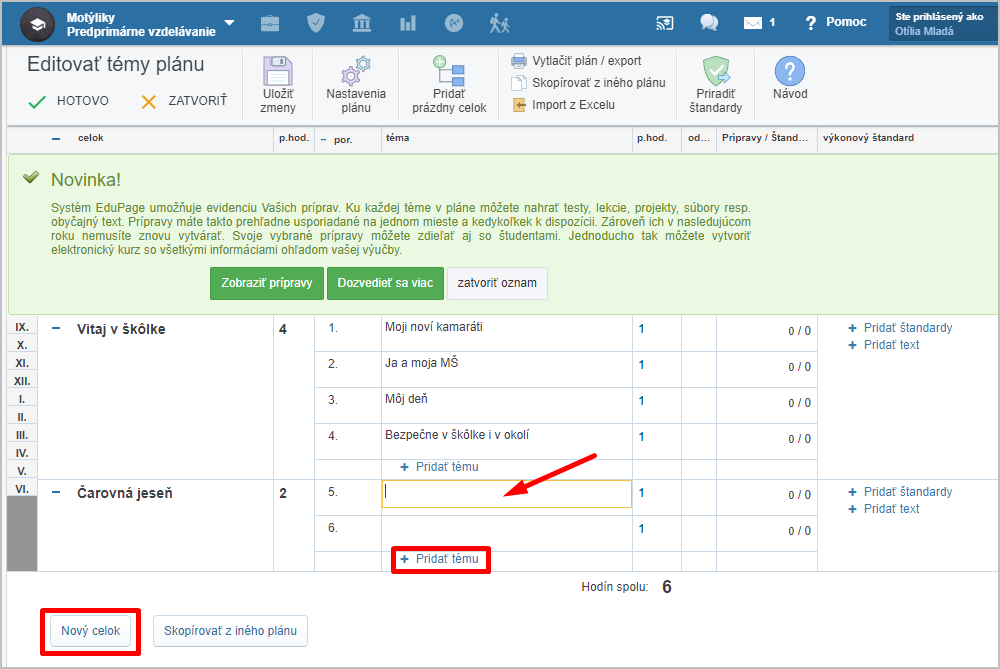
Task: Click Skopírovať z iného plánu in toolbar
Action: (x=589, y=83)
